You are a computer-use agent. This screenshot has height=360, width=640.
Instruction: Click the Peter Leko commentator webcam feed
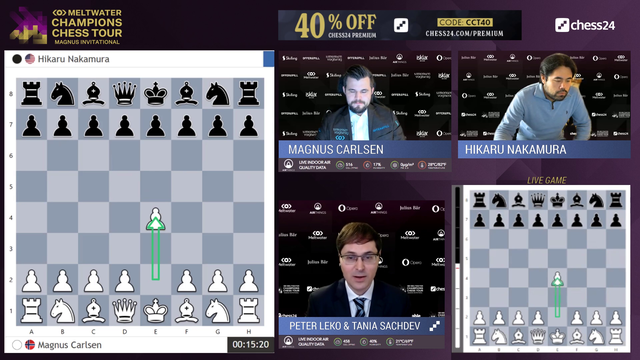(362, 259)
